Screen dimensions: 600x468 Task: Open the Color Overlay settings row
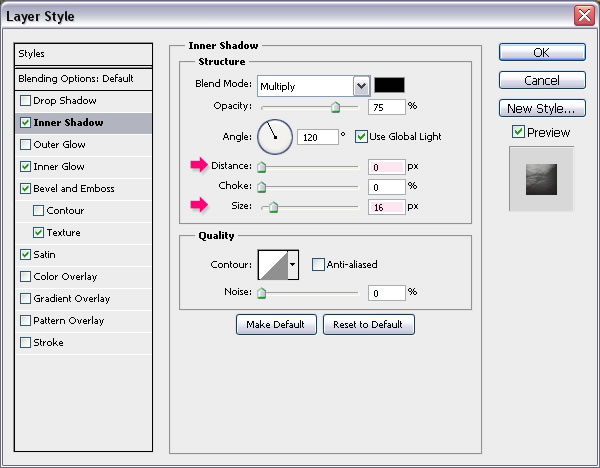pos(83,277)
